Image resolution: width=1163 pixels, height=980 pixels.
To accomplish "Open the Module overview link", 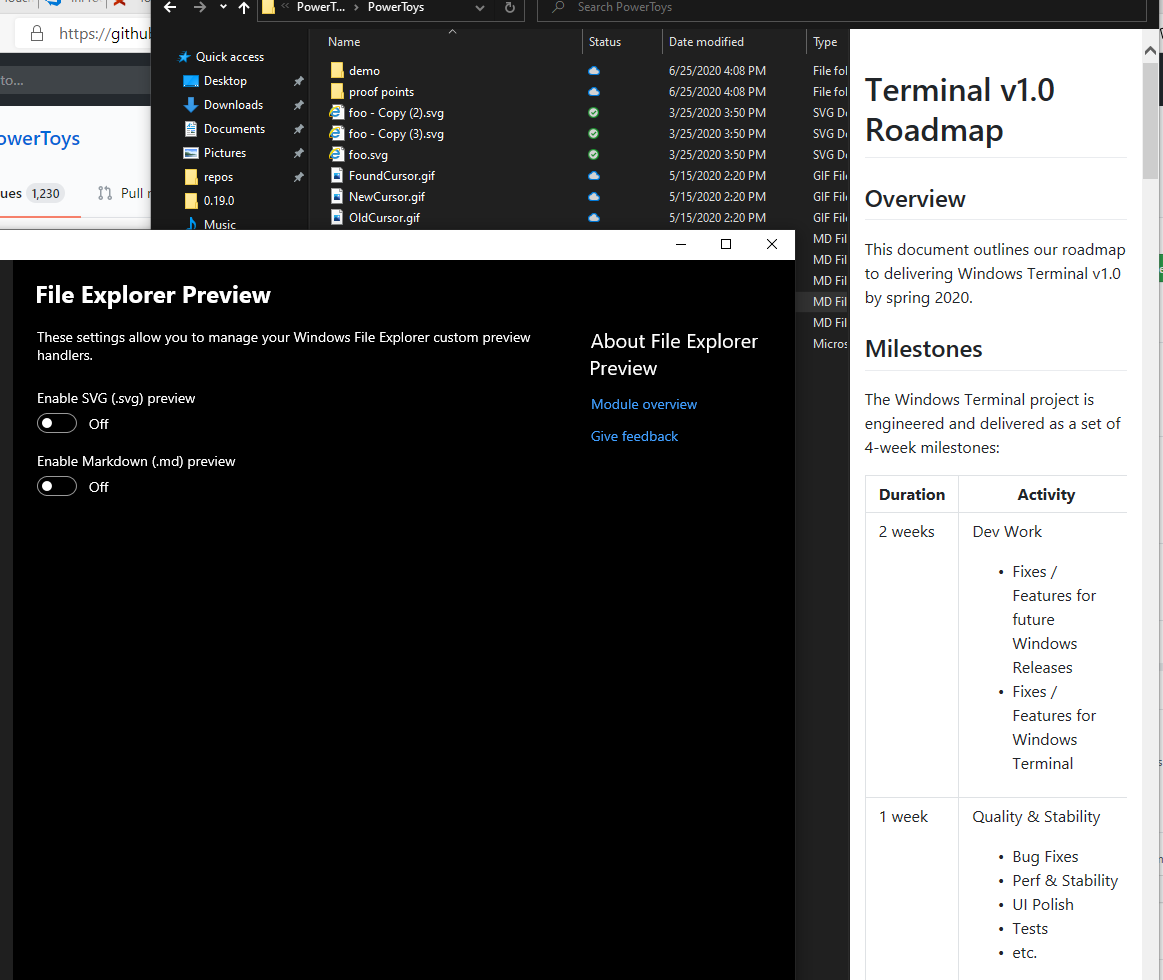I will click(643, 404).
